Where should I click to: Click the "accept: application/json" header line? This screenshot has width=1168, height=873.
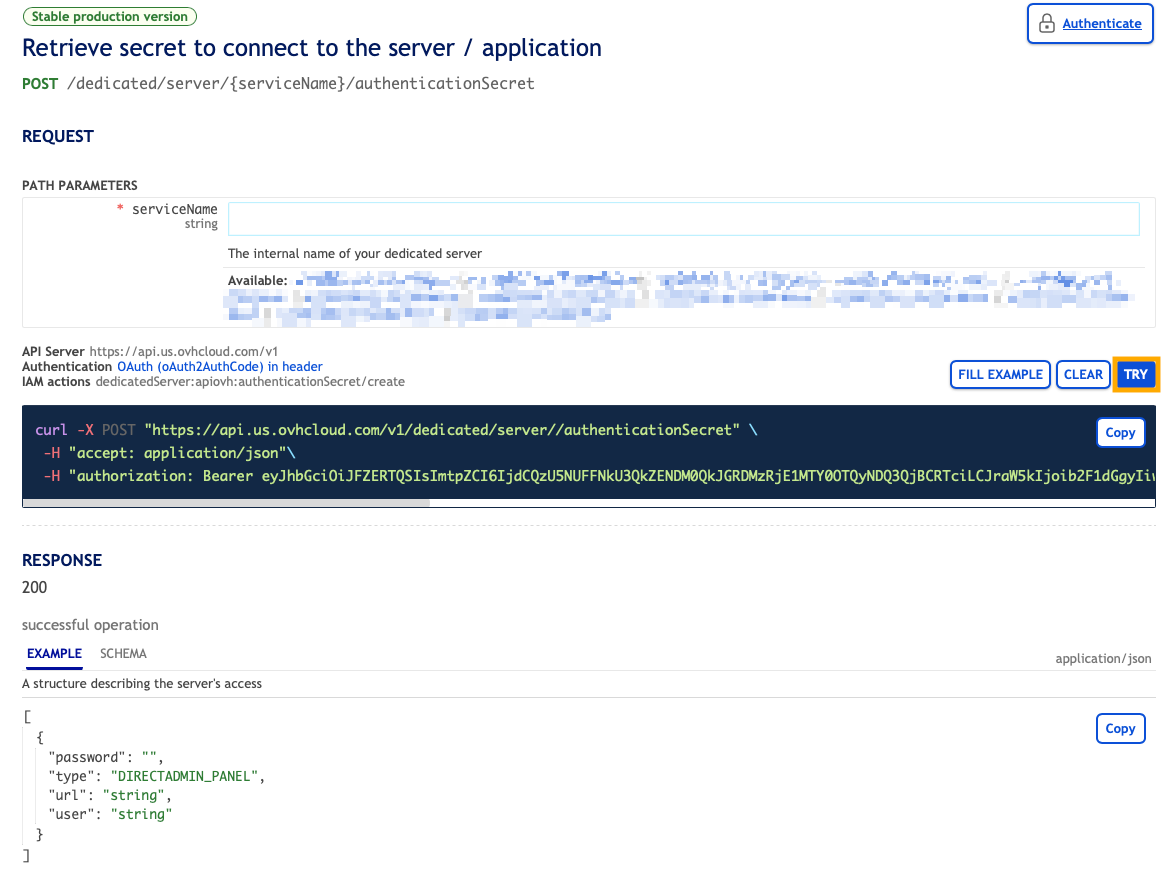[169, 453]
